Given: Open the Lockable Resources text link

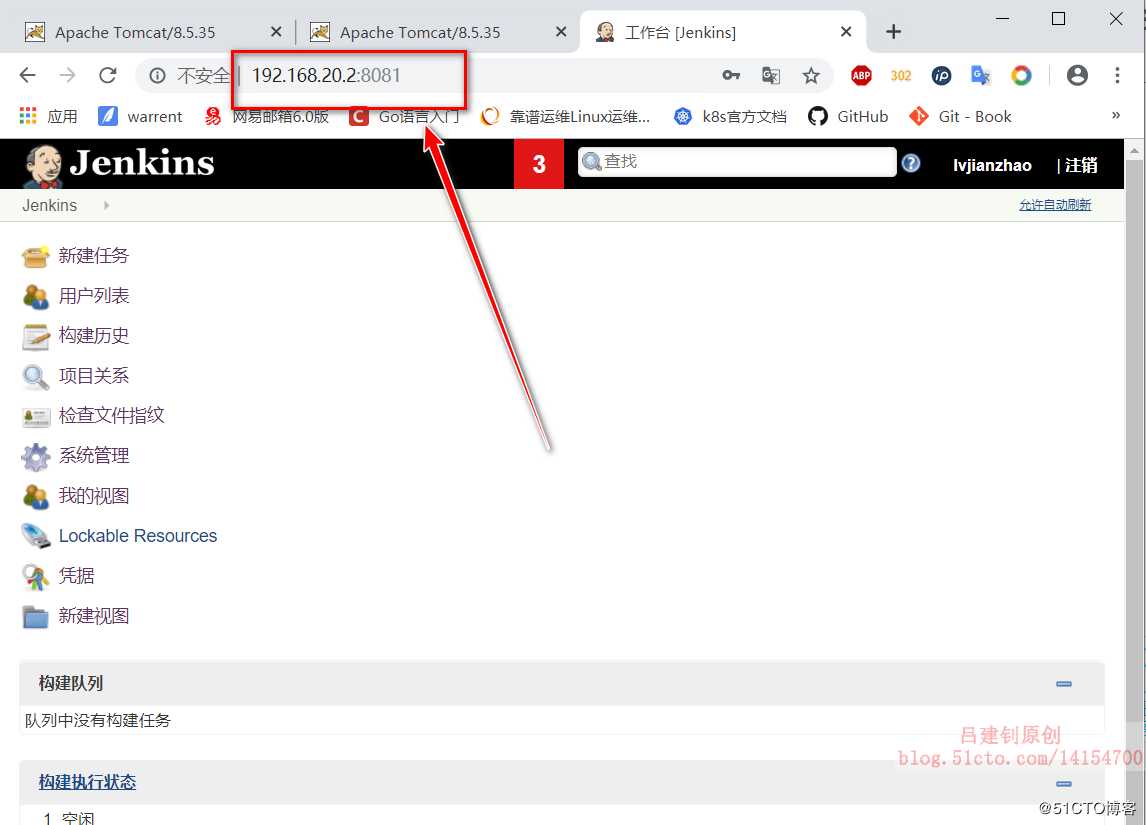Looking at the screenshot, I should [x=138, y=536].
